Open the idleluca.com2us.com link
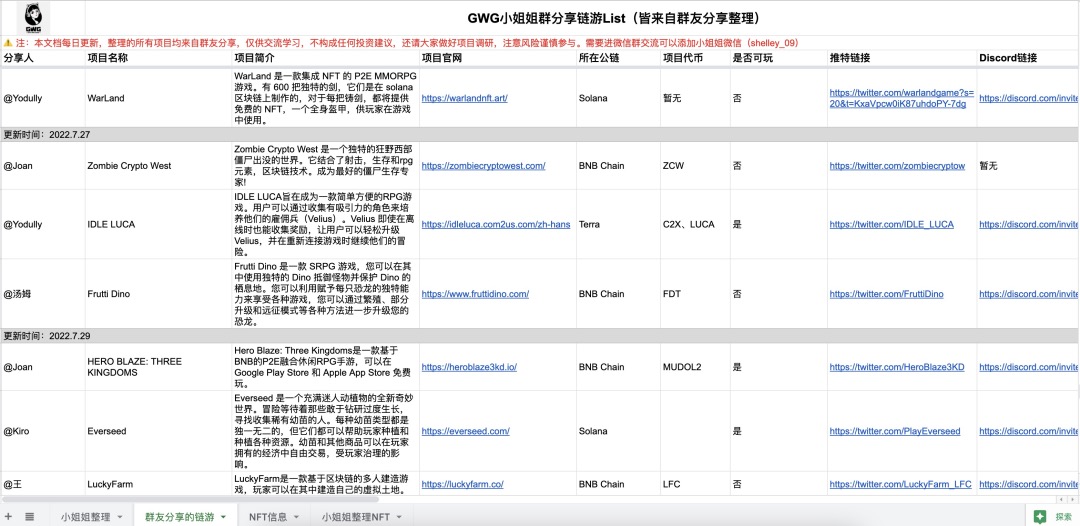Image resolution: width=1080 pixels, height=526 pixels. [x=496, y=224]
